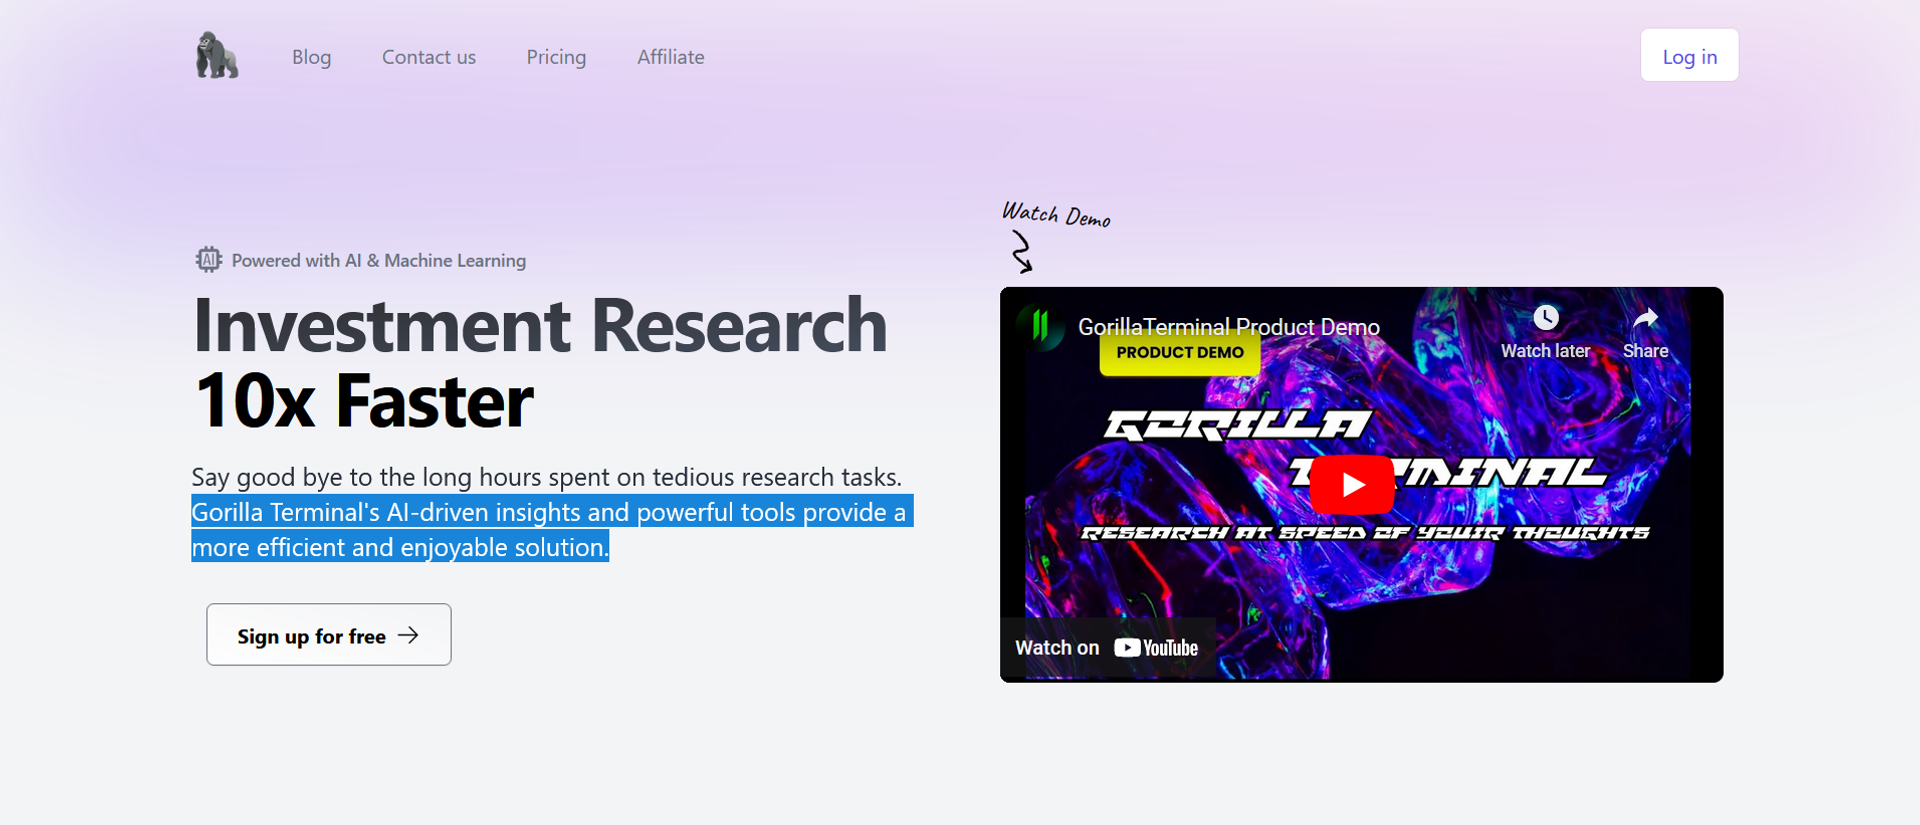The image size is (1920, 825).
Task: Click the handwritten Watch Demo label
Action: pos(1056,214)
